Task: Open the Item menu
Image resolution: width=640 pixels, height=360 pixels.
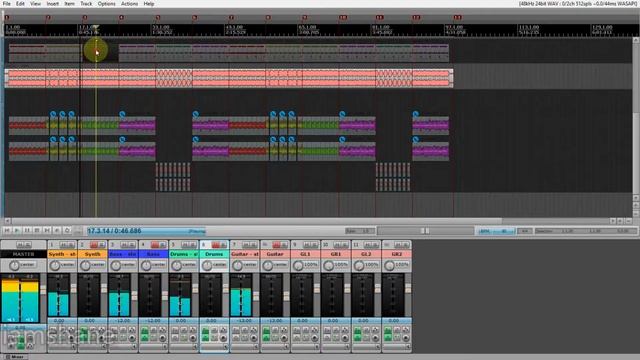Action: tap(69, 4)
